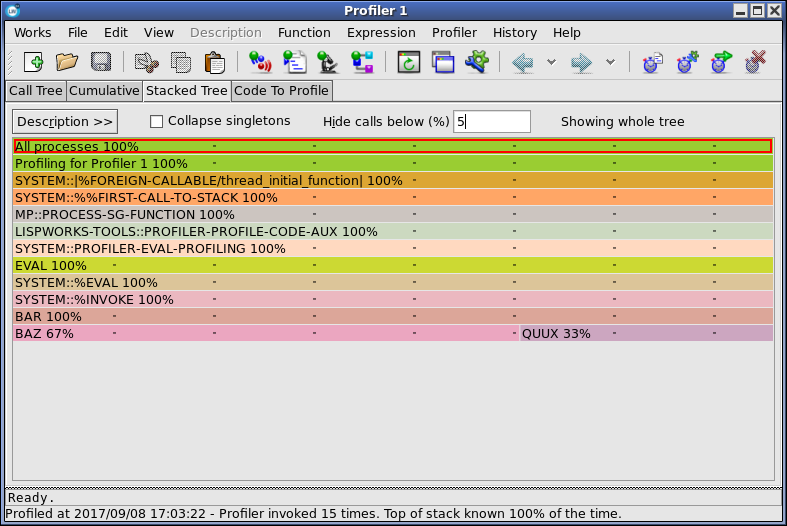
Task: Open Preferences via wrench and gear icon
Action: point(477,63)
